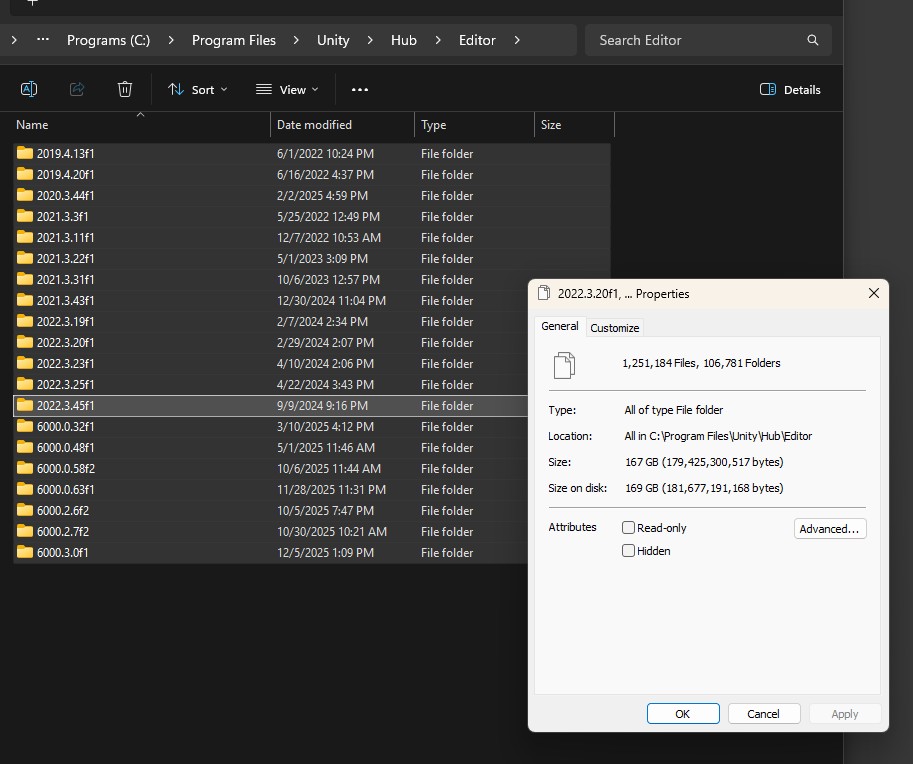
Task: Open the Sort dropdown menu
Action: tap(197, 89)
